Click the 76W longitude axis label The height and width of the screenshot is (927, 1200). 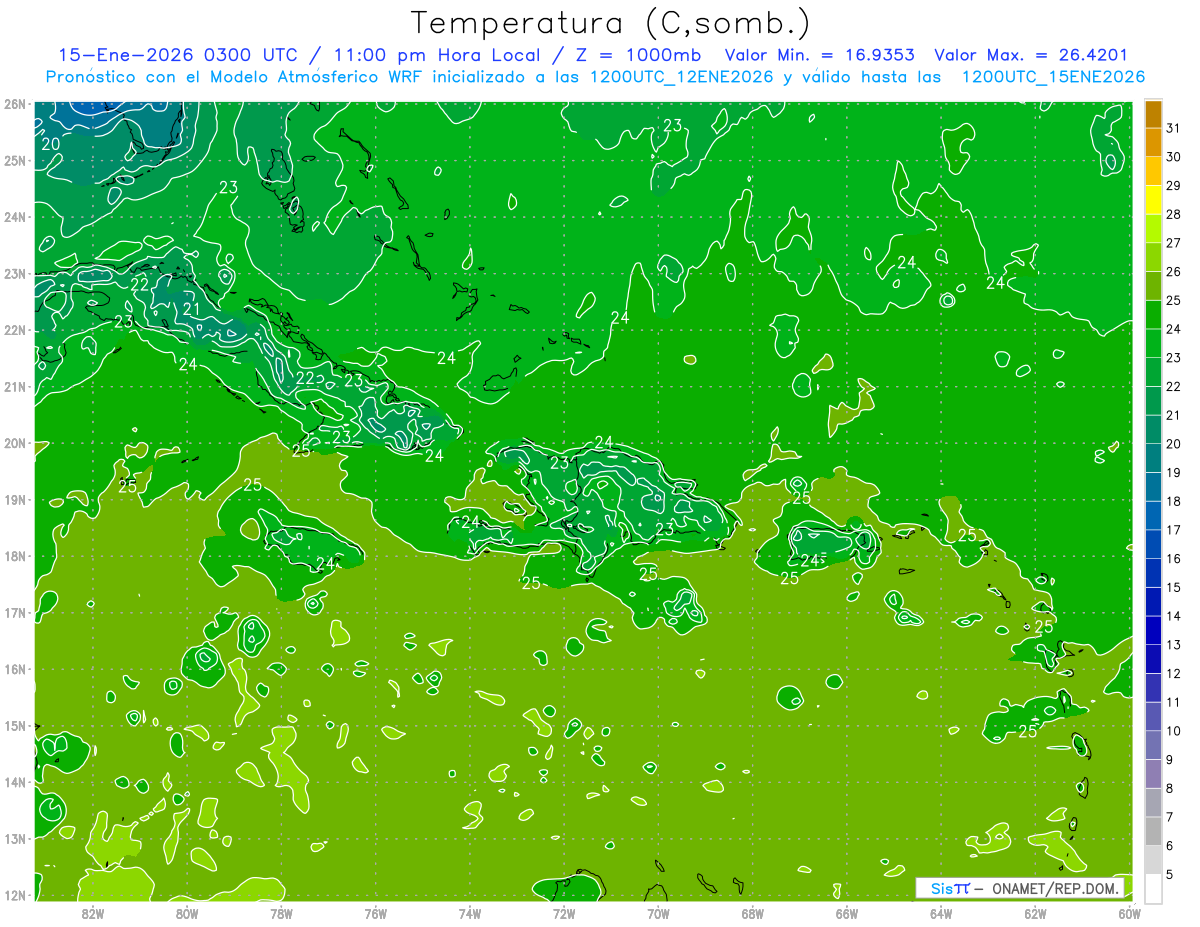[375, 913]
